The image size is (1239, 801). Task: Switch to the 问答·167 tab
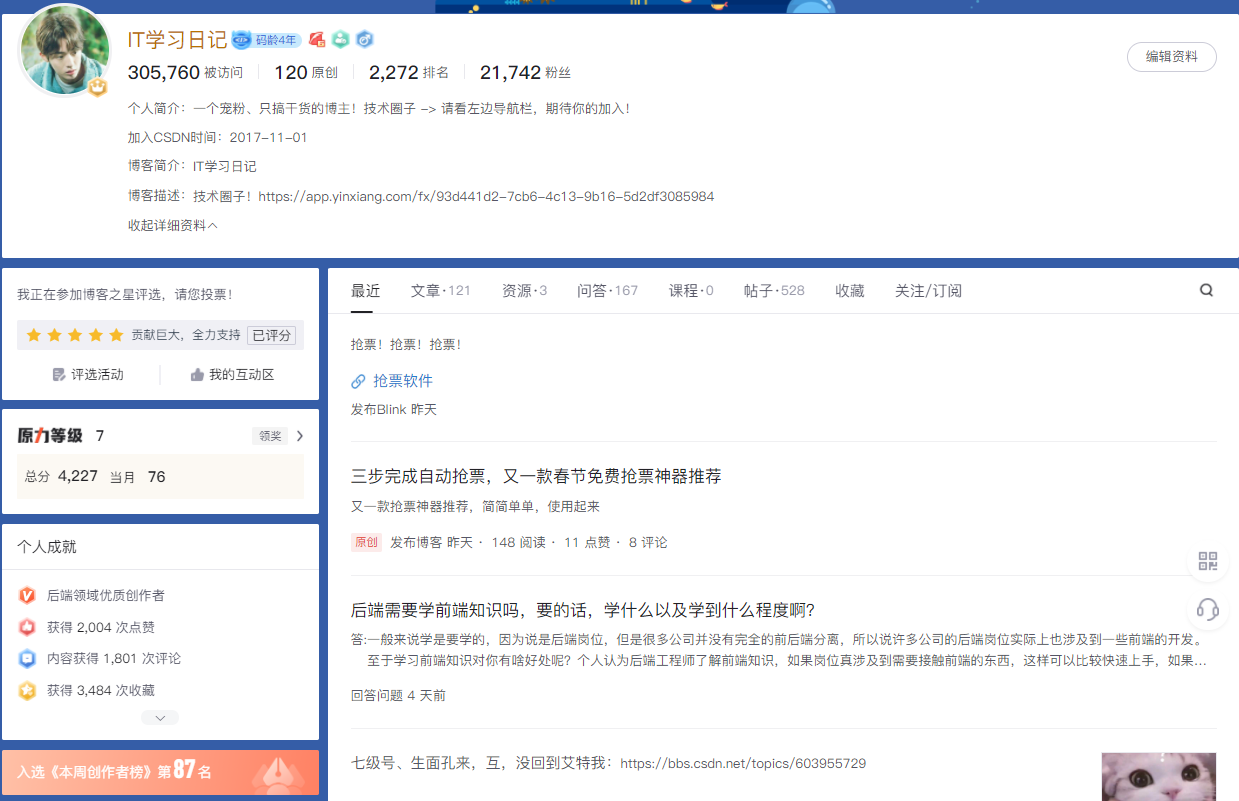tap(608, 291)
